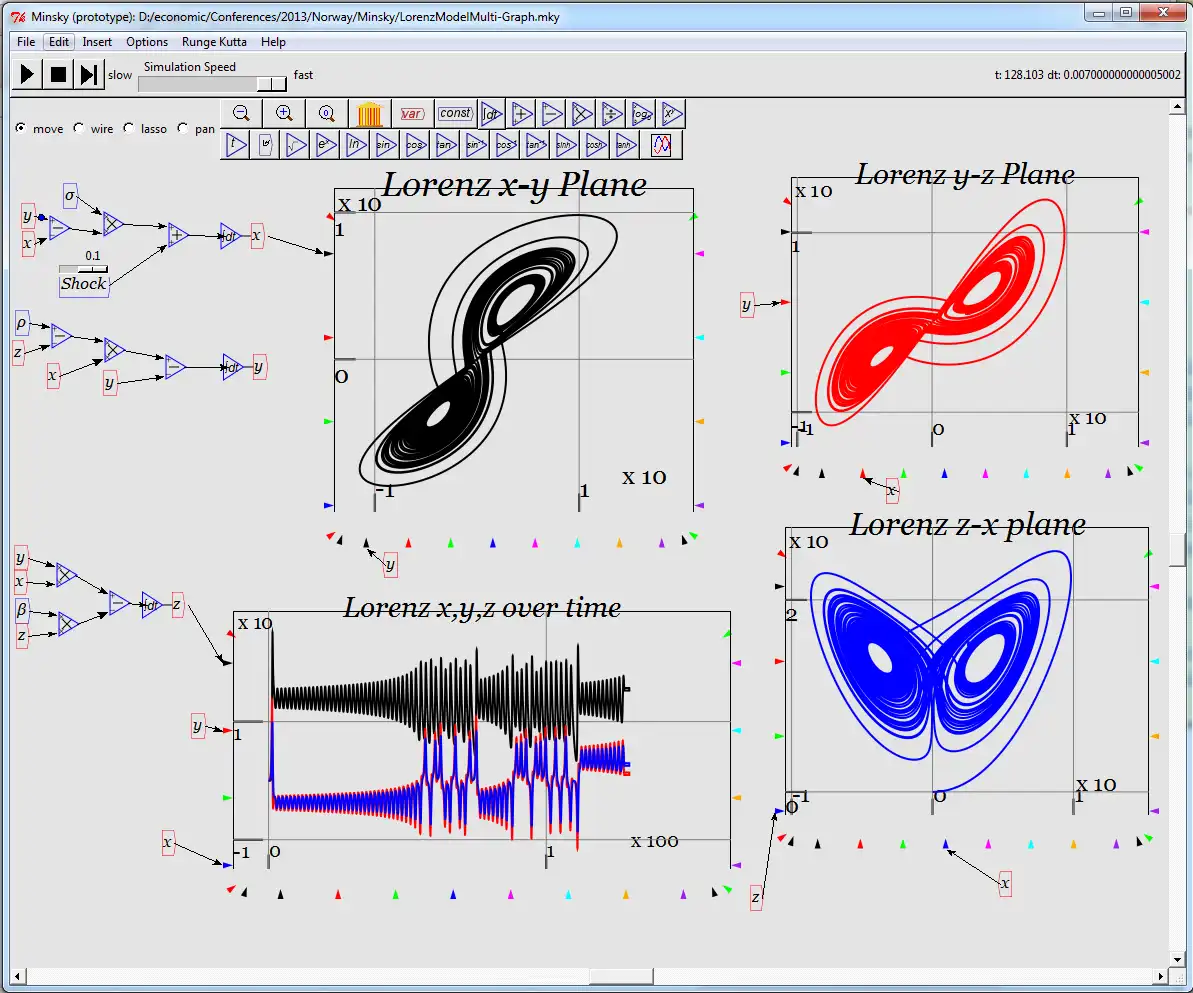Select the integrate ∫dt operation icon
This screenshot has height=993, width=1193.
click(x=490, y=114)
